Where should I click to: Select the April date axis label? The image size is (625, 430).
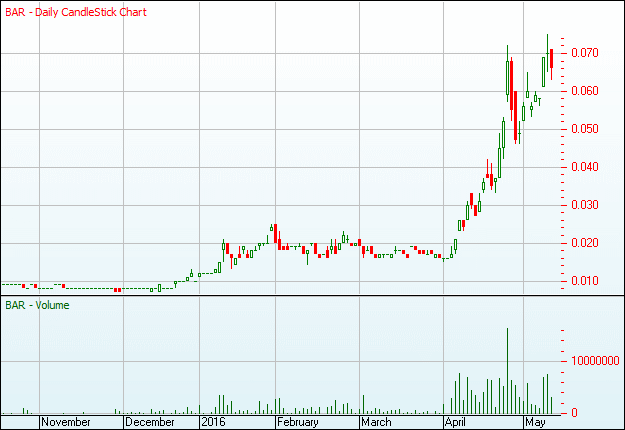[455, 422]
